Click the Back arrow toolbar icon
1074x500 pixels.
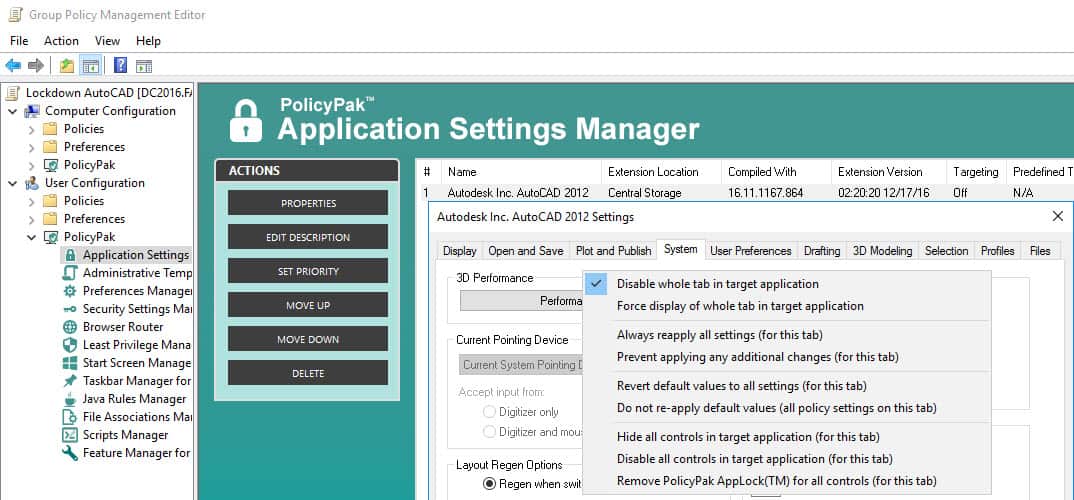13,66
